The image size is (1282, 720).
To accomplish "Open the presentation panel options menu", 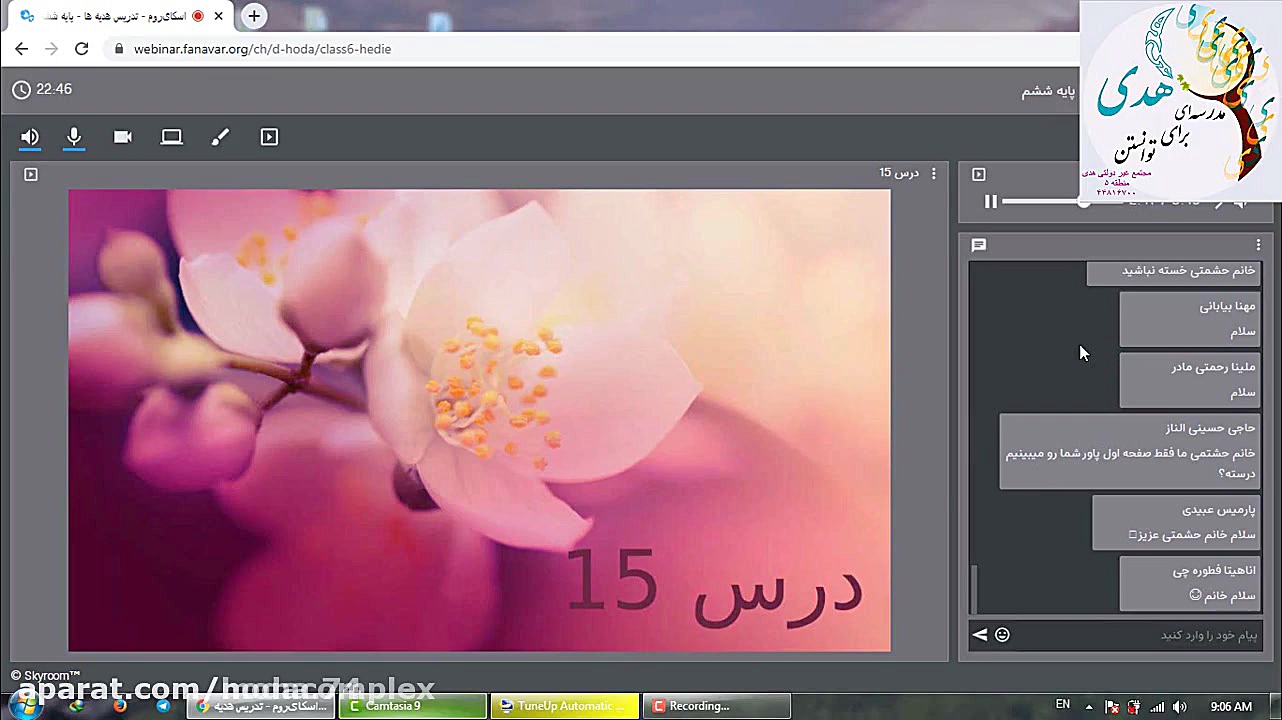I will pyautogui.click(x=934, y=174).
